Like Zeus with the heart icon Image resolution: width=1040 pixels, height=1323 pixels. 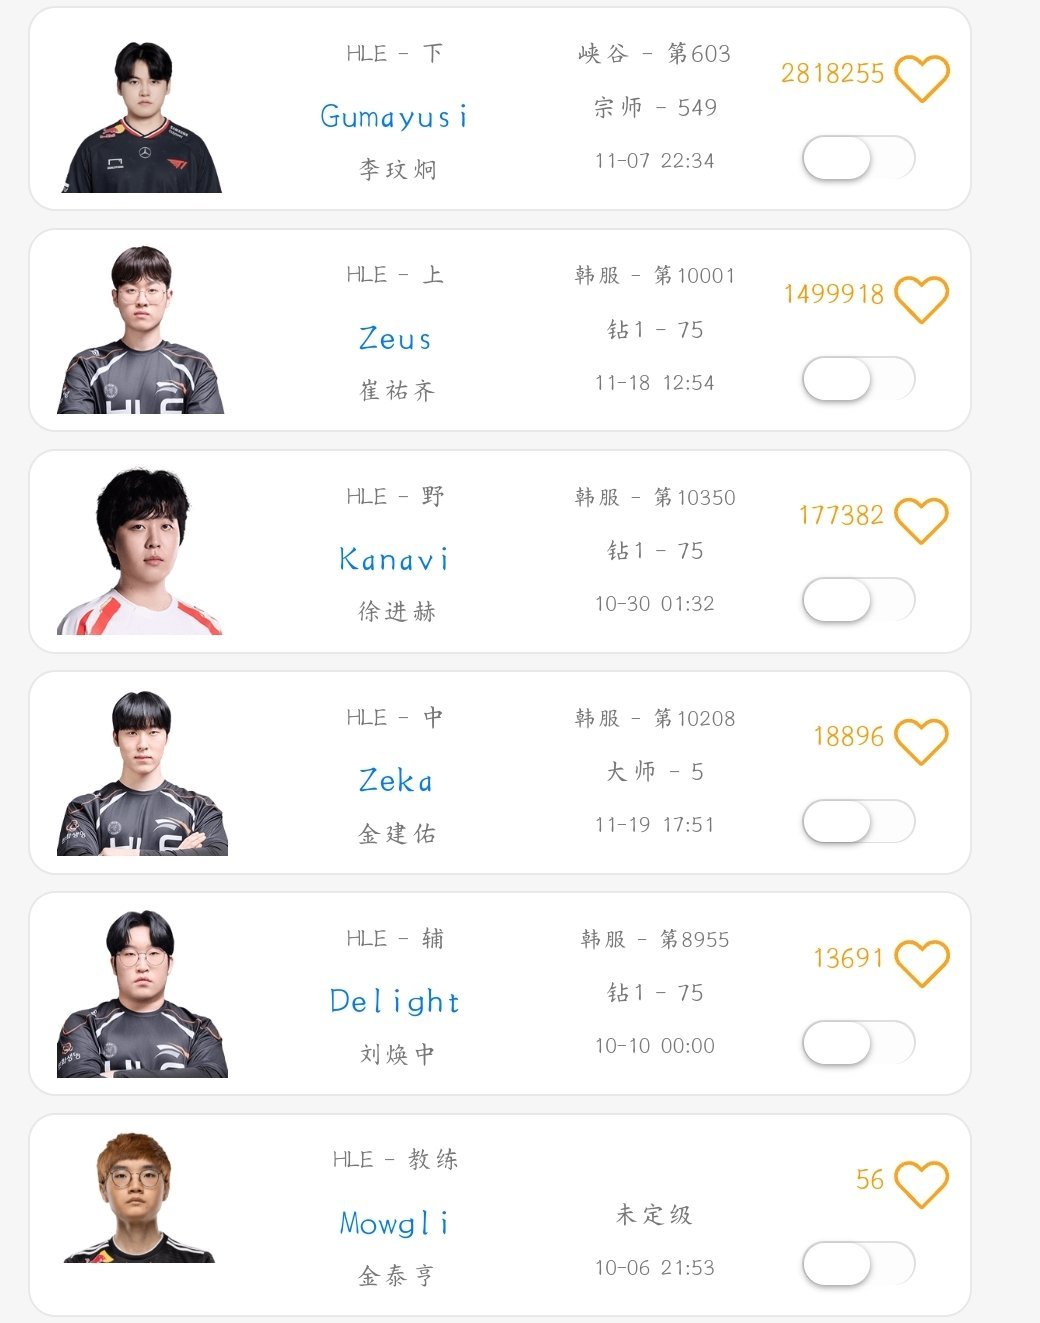click(x=920, y=299)
